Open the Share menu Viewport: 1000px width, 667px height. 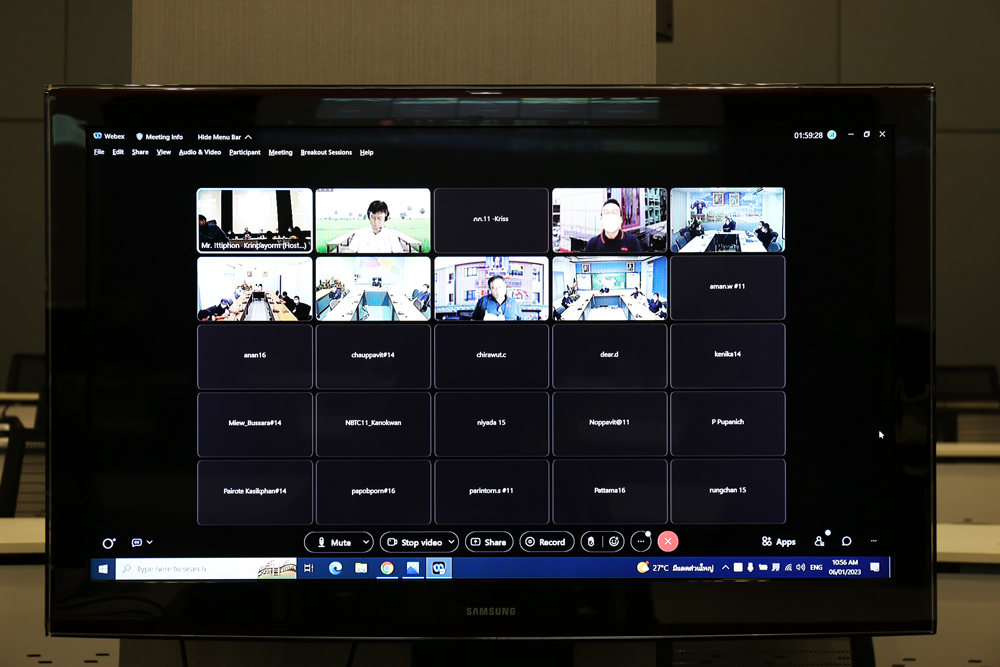(x=140, y=152)
